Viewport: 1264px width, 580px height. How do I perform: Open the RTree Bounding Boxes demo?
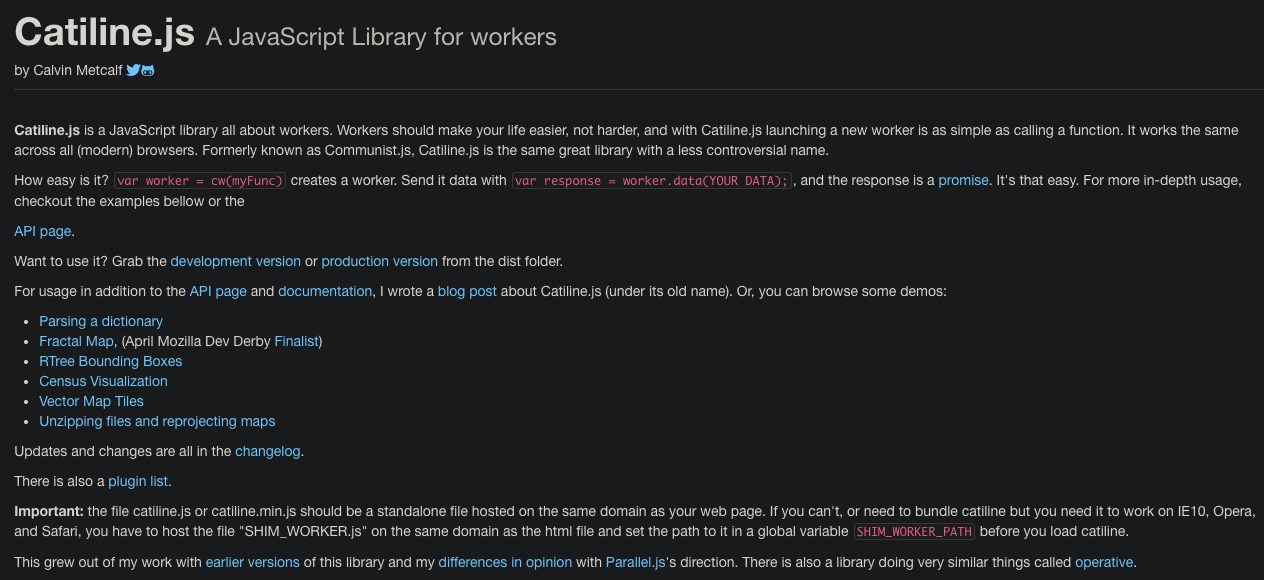tap(111, 361)
